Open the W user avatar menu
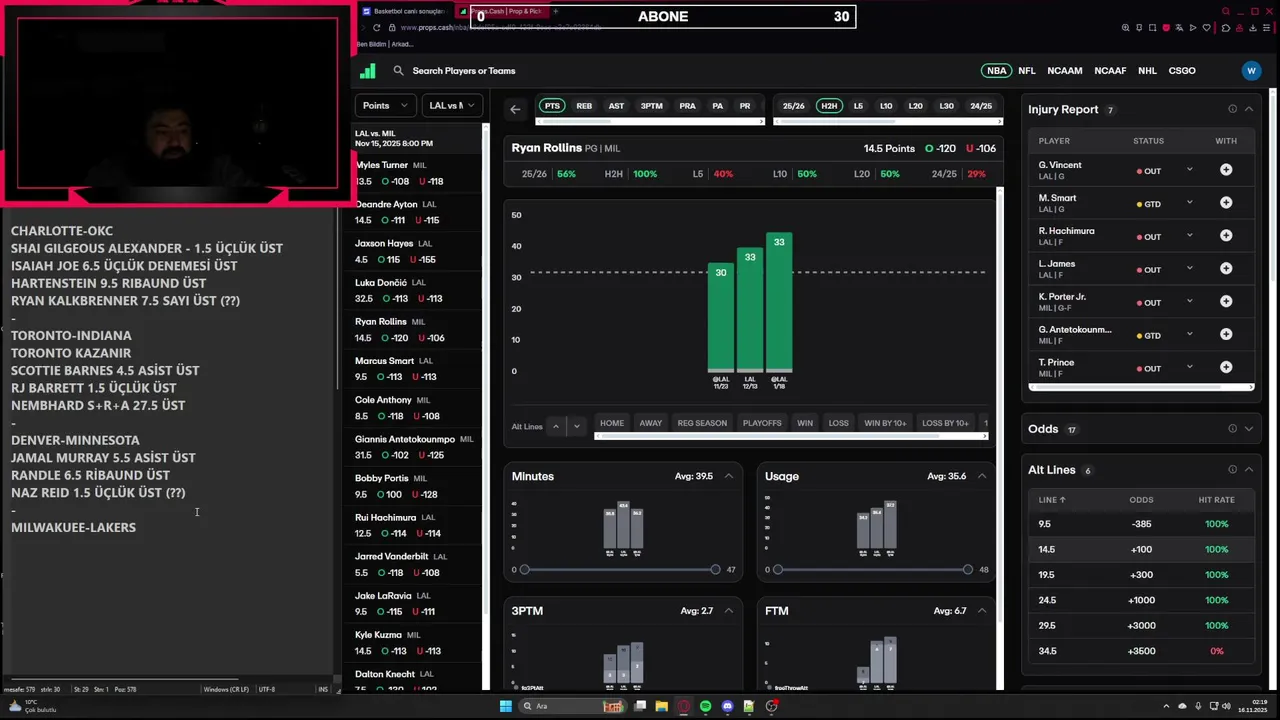The height and width of the screenshot is (720, 1280). pos(1251,71)
